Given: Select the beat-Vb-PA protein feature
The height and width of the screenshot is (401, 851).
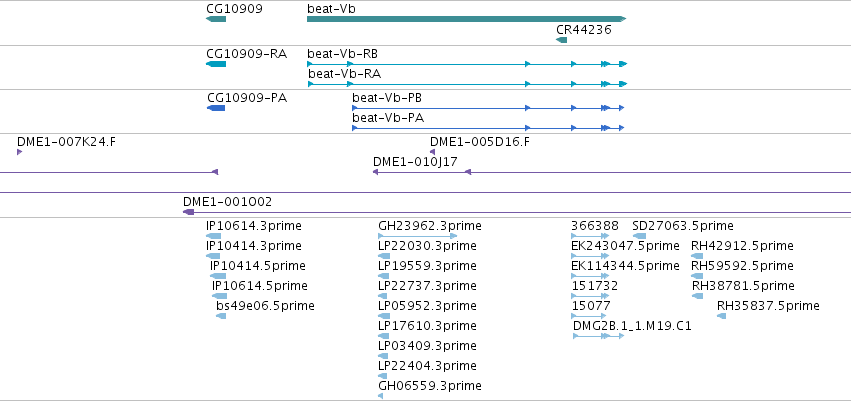Looking at the screenshot, I should 488,128.
